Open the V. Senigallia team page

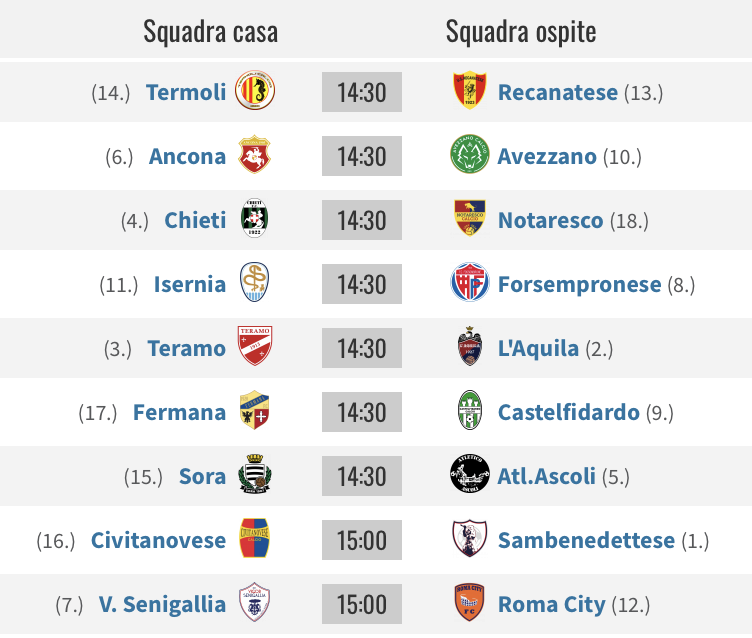coord(162,604)
